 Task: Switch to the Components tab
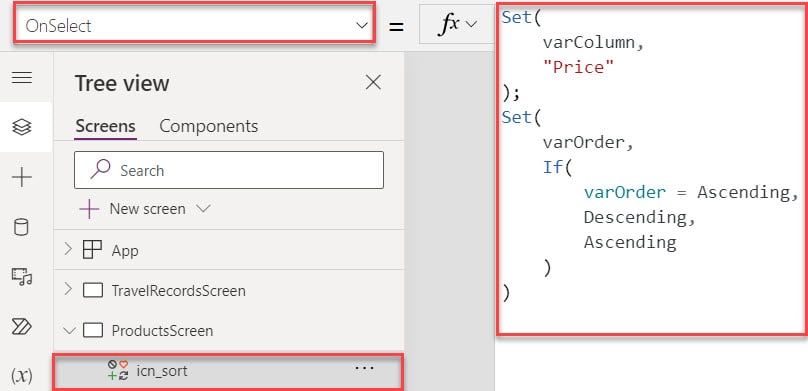coord(209,126)
